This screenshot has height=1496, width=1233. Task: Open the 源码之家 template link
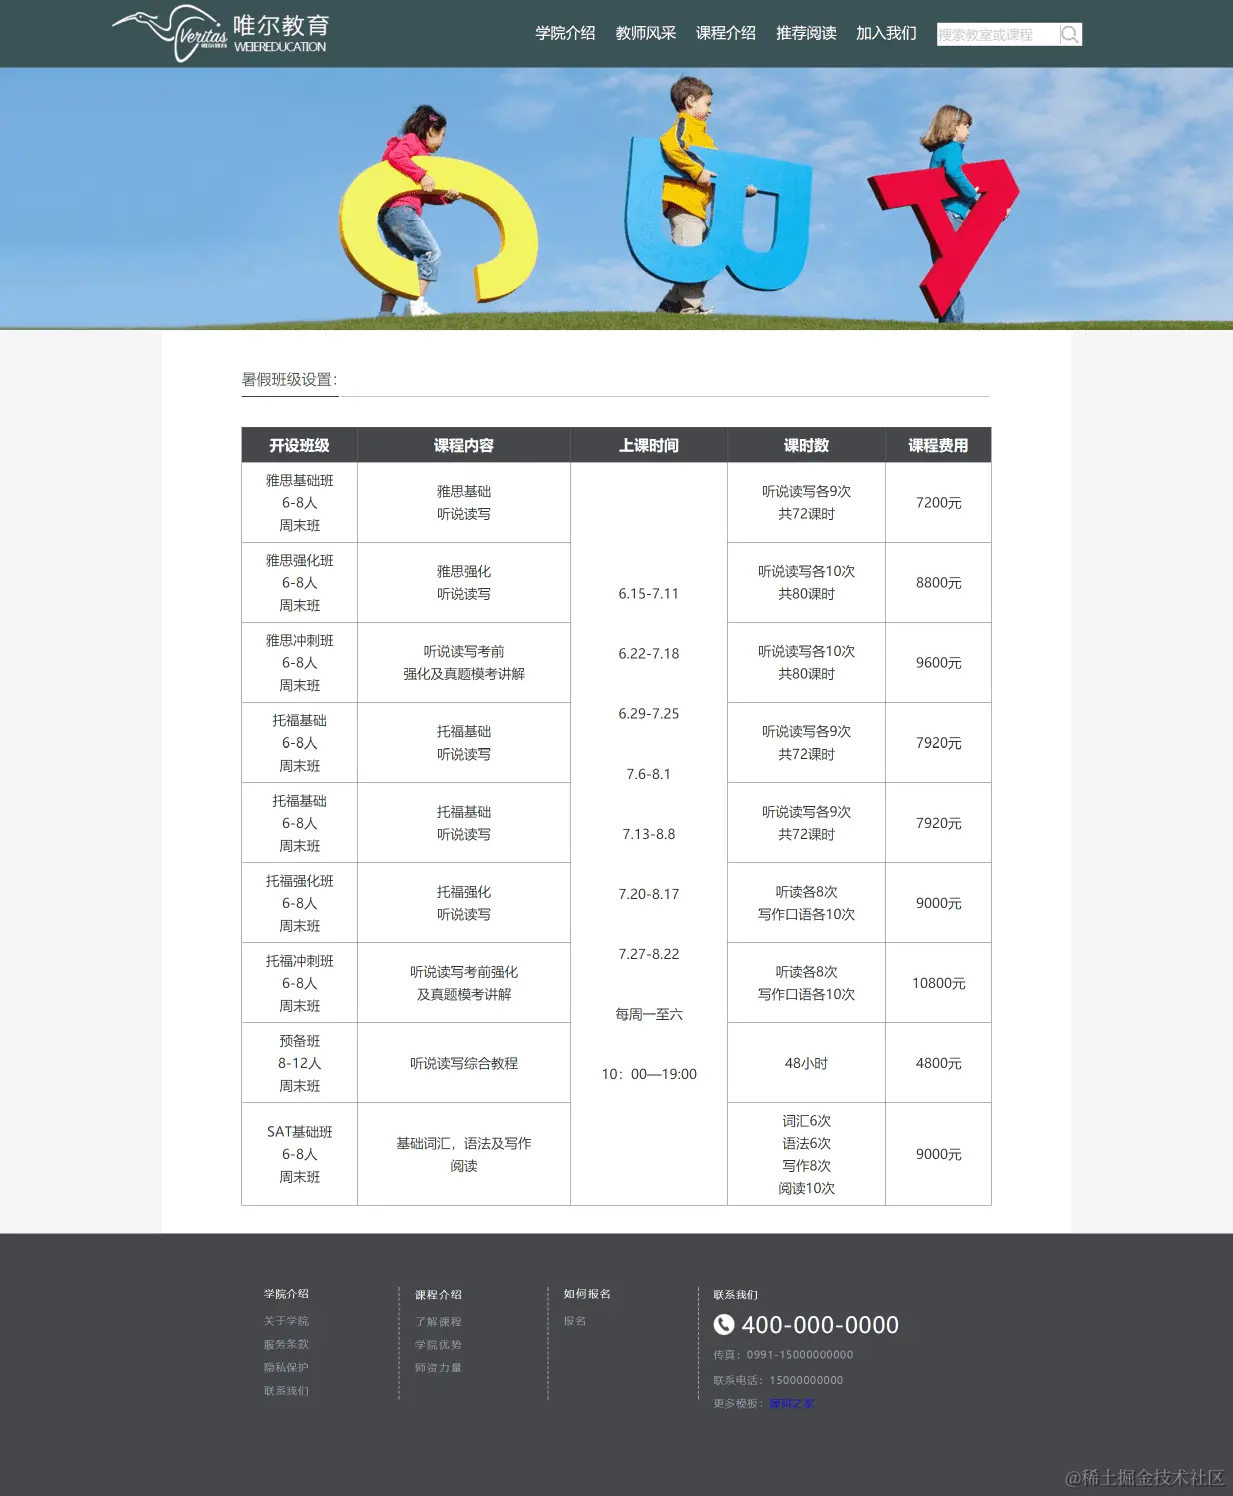[791, 1403]
